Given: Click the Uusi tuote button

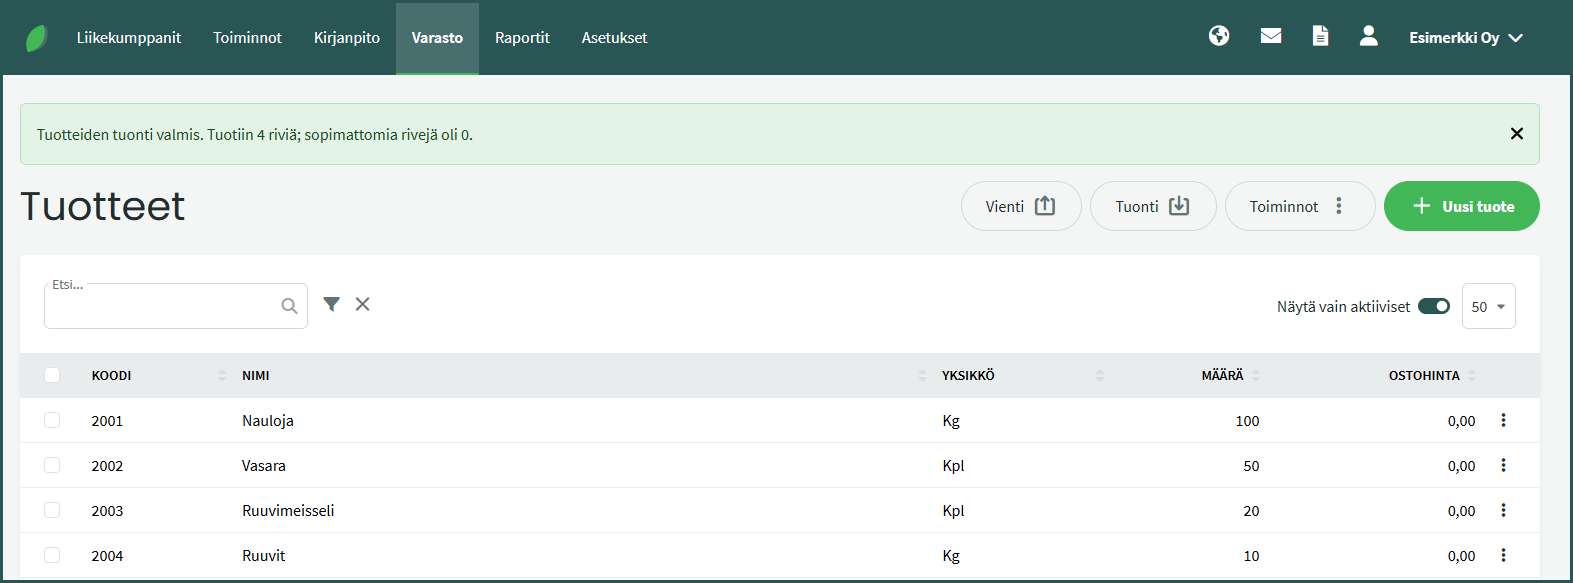Looking at the screenshot, I should click(x=1461, y=206).
